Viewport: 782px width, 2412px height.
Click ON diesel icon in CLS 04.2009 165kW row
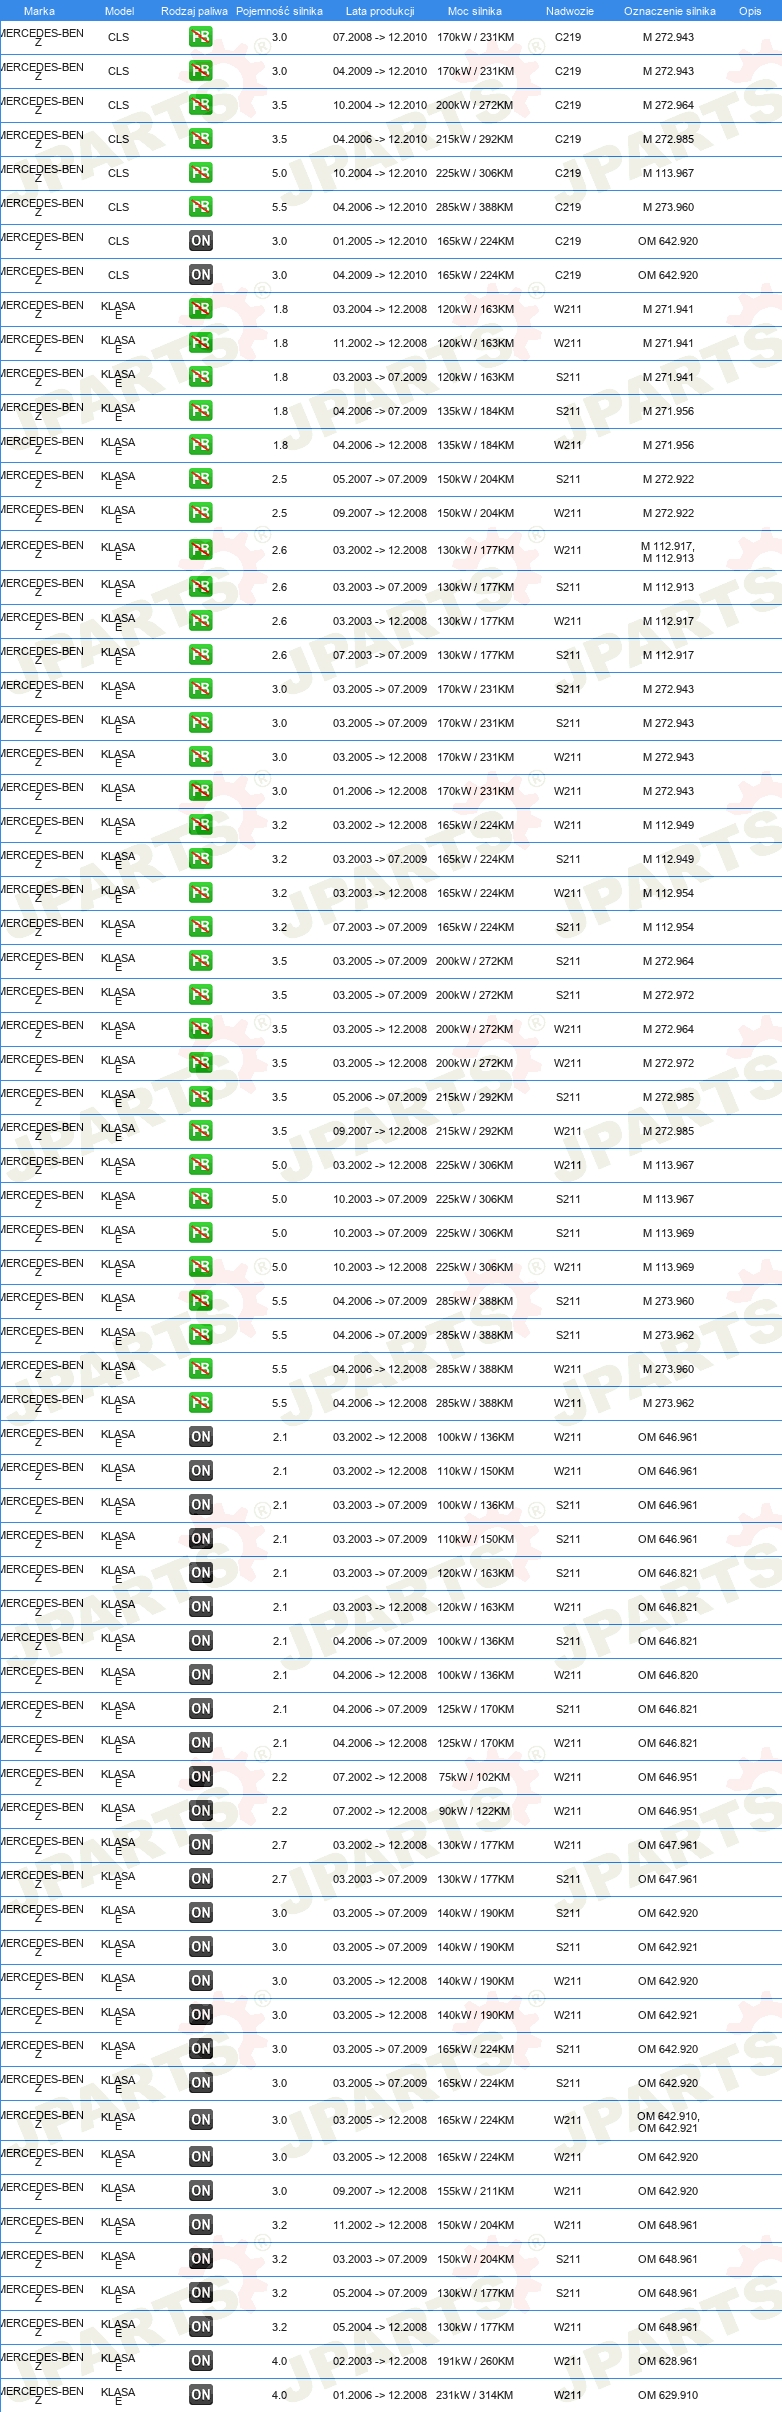click(x=201, y=275)
